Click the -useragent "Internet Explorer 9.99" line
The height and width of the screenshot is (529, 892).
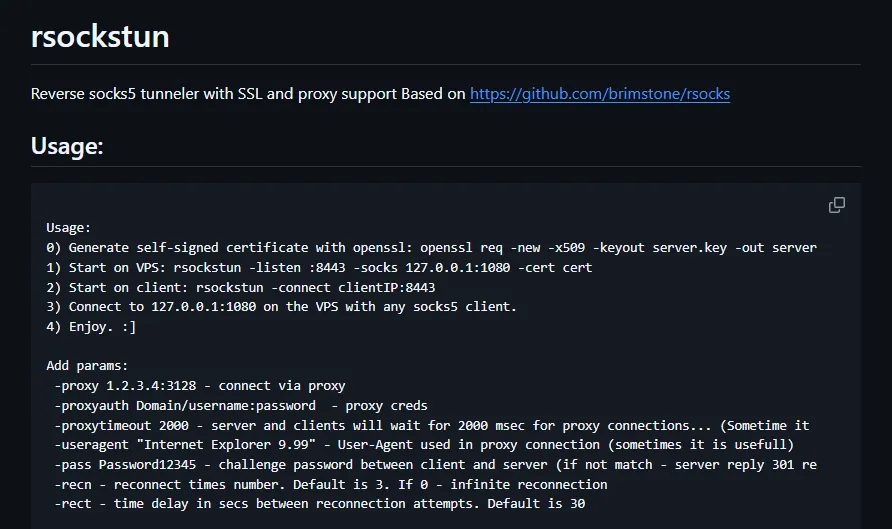[424, 445]
